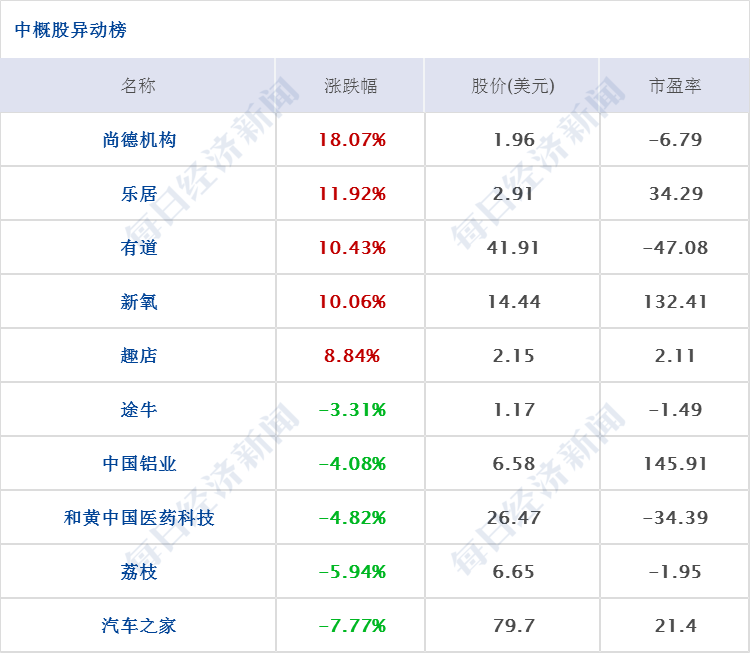This screenshot has width=750, height=653.
Task: Click the 79.7 share price cell
Action: coord(514,626)
